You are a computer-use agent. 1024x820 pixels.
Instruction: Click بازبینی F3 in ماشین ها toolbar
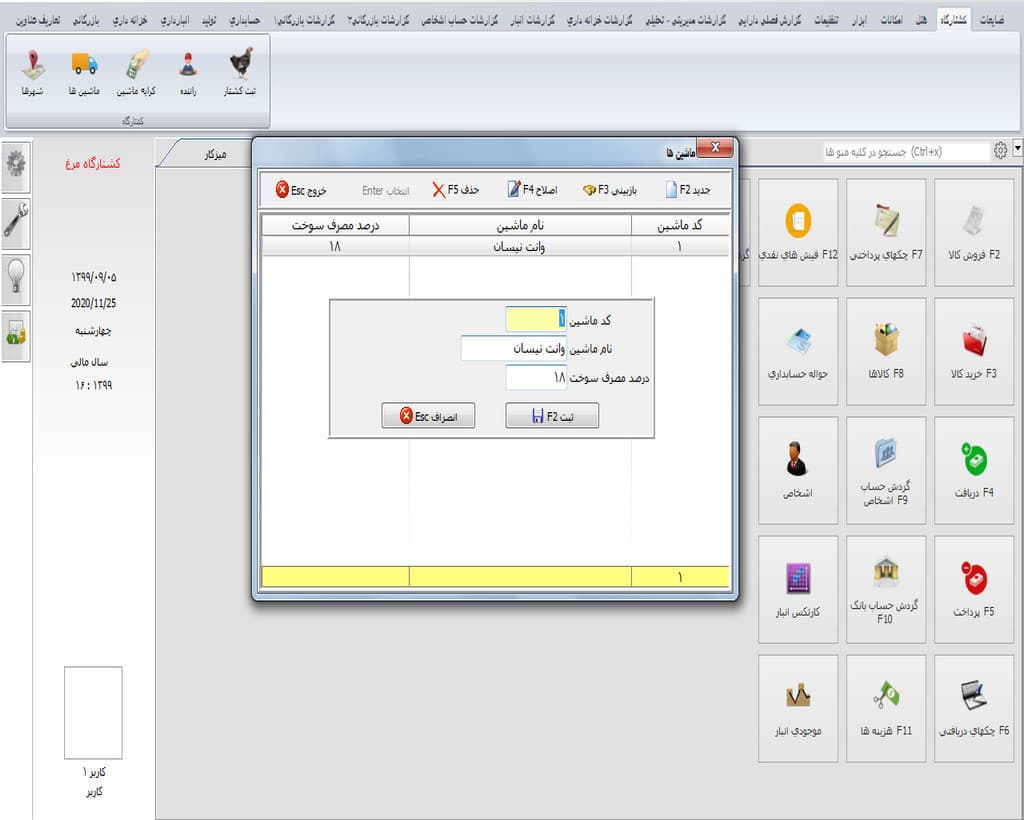[x=610, y=189]
